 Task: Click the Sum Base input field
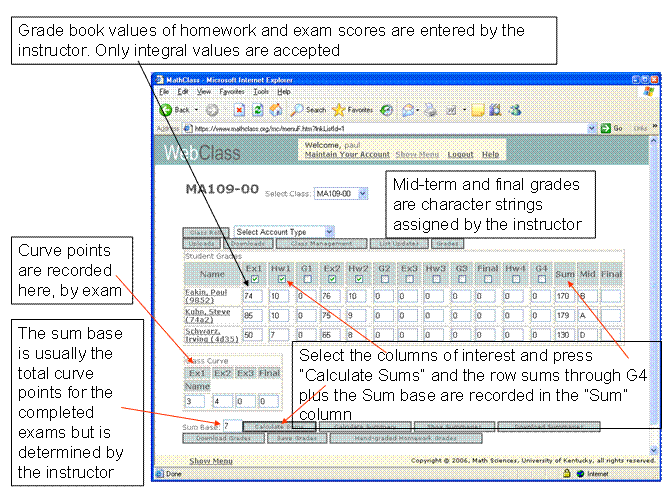230,425
